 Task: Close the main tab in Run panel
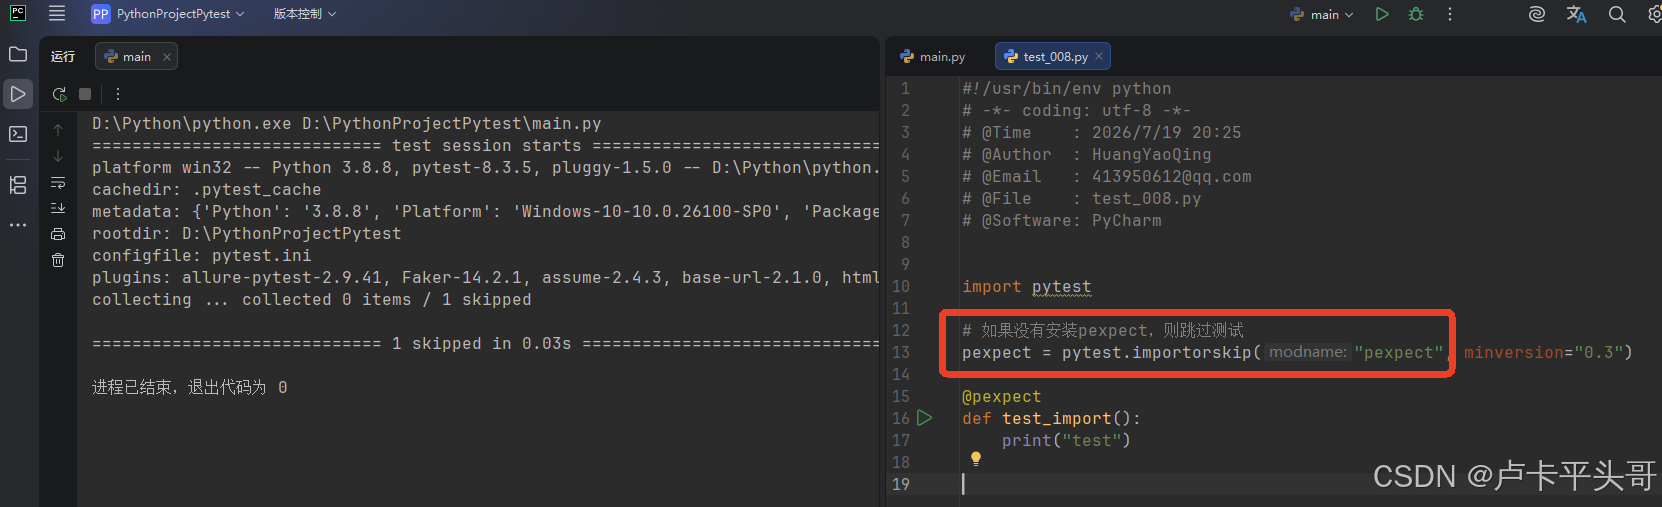167,57
